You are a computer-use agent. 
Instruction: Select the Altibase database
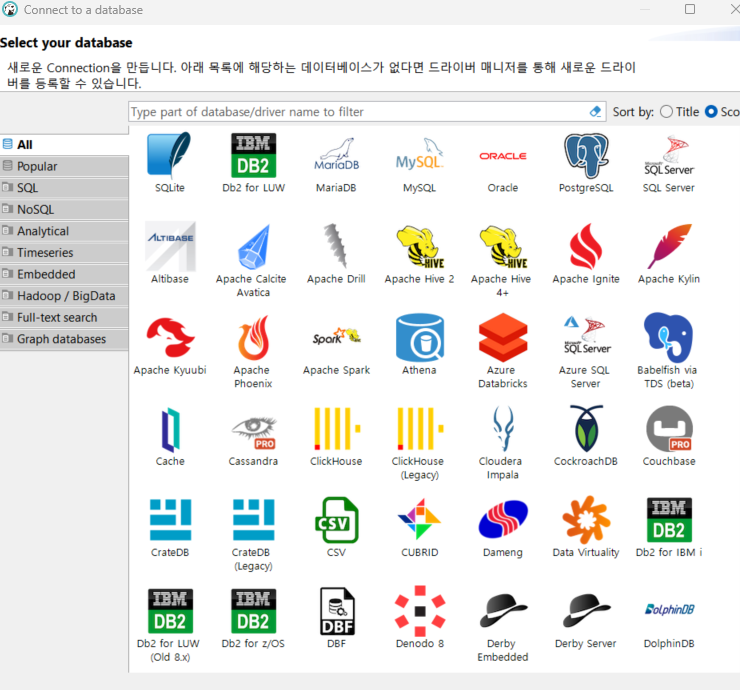(170, 246)
